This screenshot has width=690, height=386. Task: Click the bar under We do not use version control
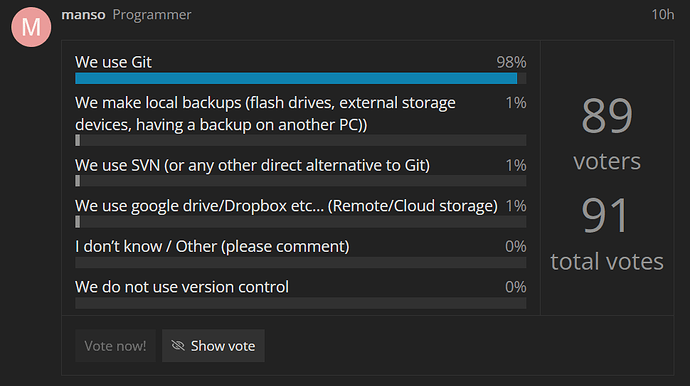301,303
